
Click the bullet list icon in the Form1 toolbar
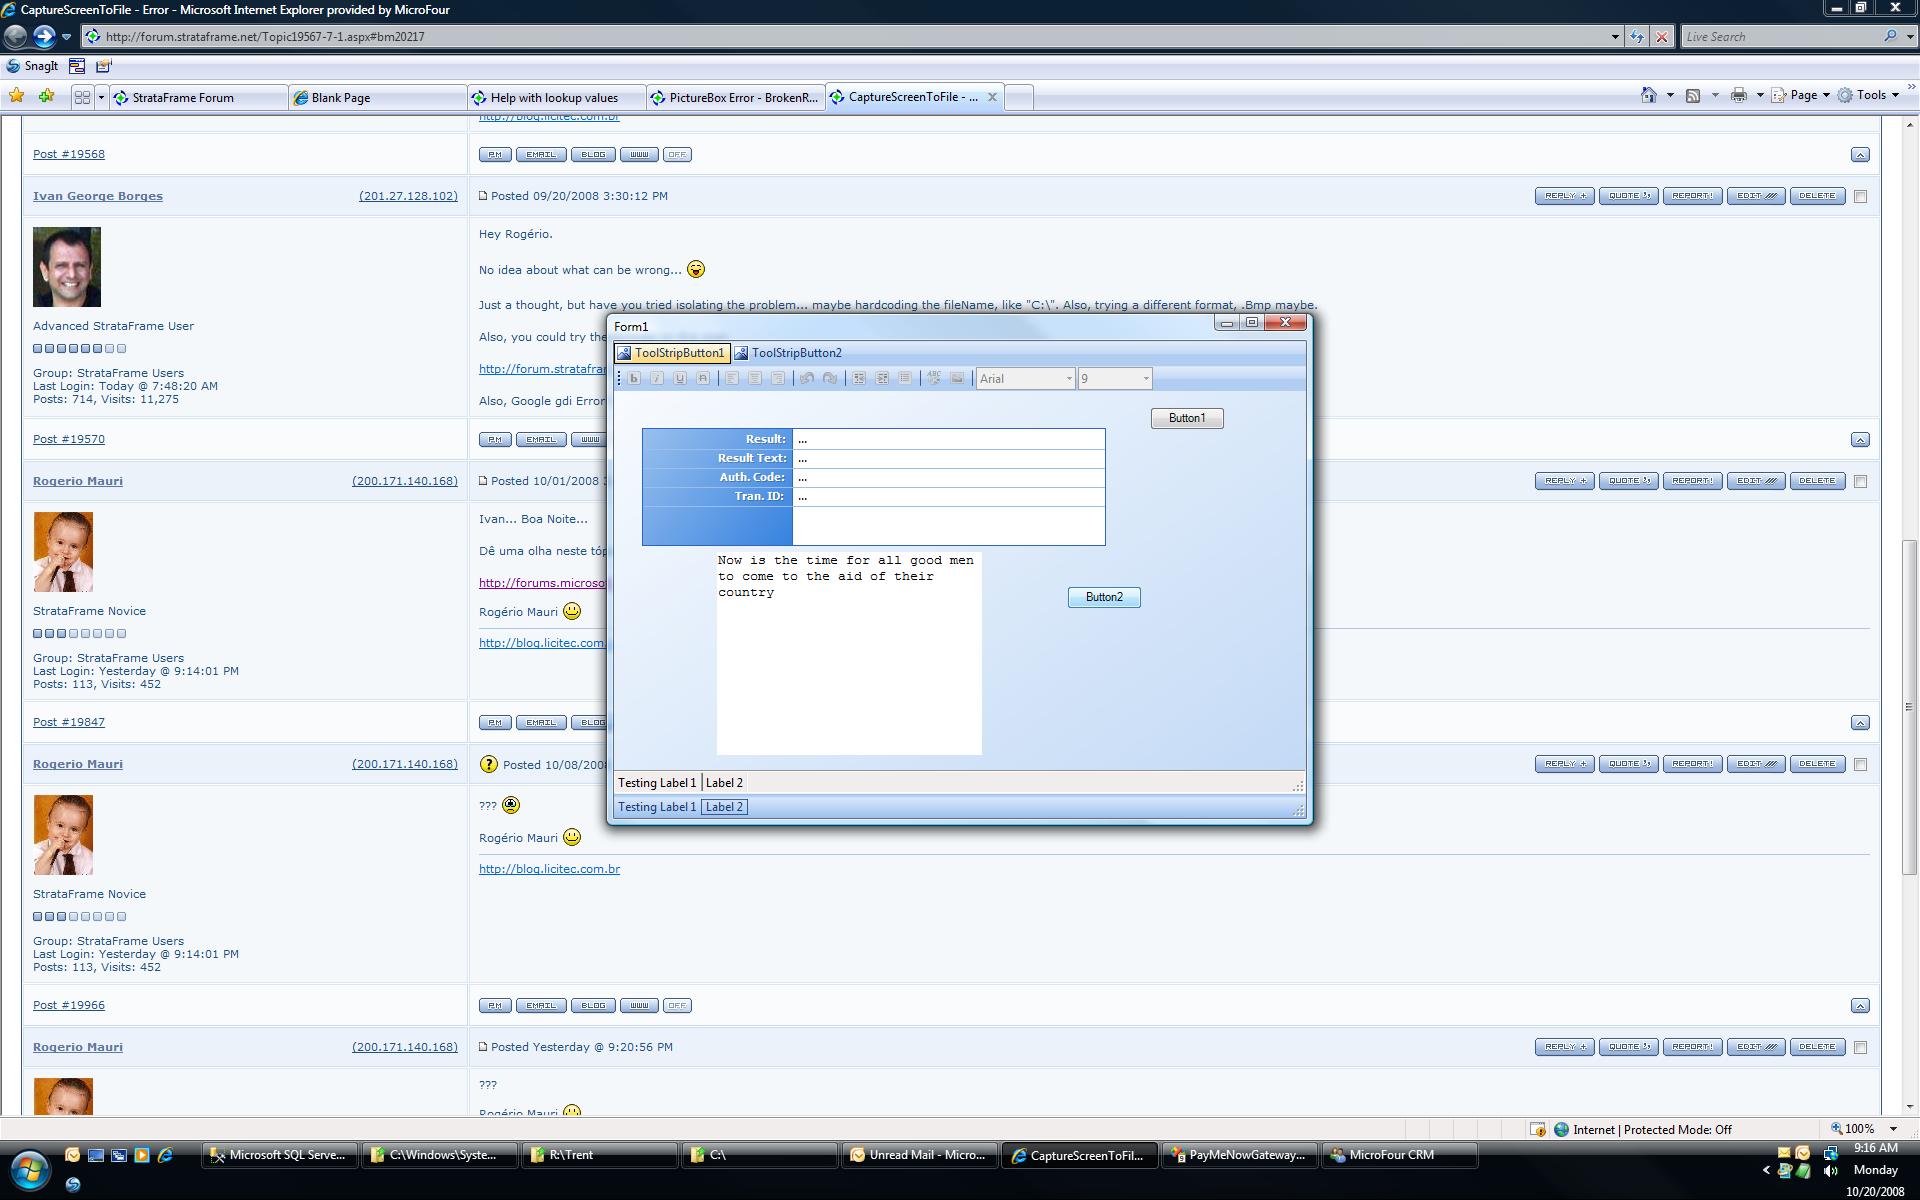[x=905, y=378]
